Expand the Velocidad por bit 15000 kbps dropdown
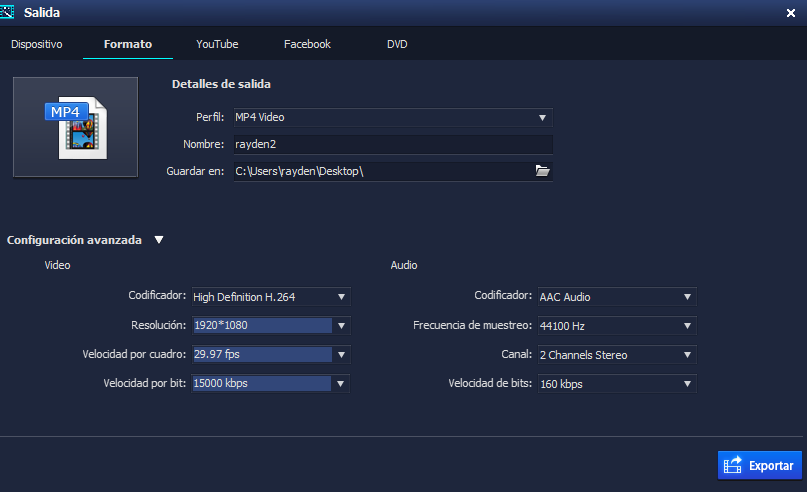 (x=341, y=384)
